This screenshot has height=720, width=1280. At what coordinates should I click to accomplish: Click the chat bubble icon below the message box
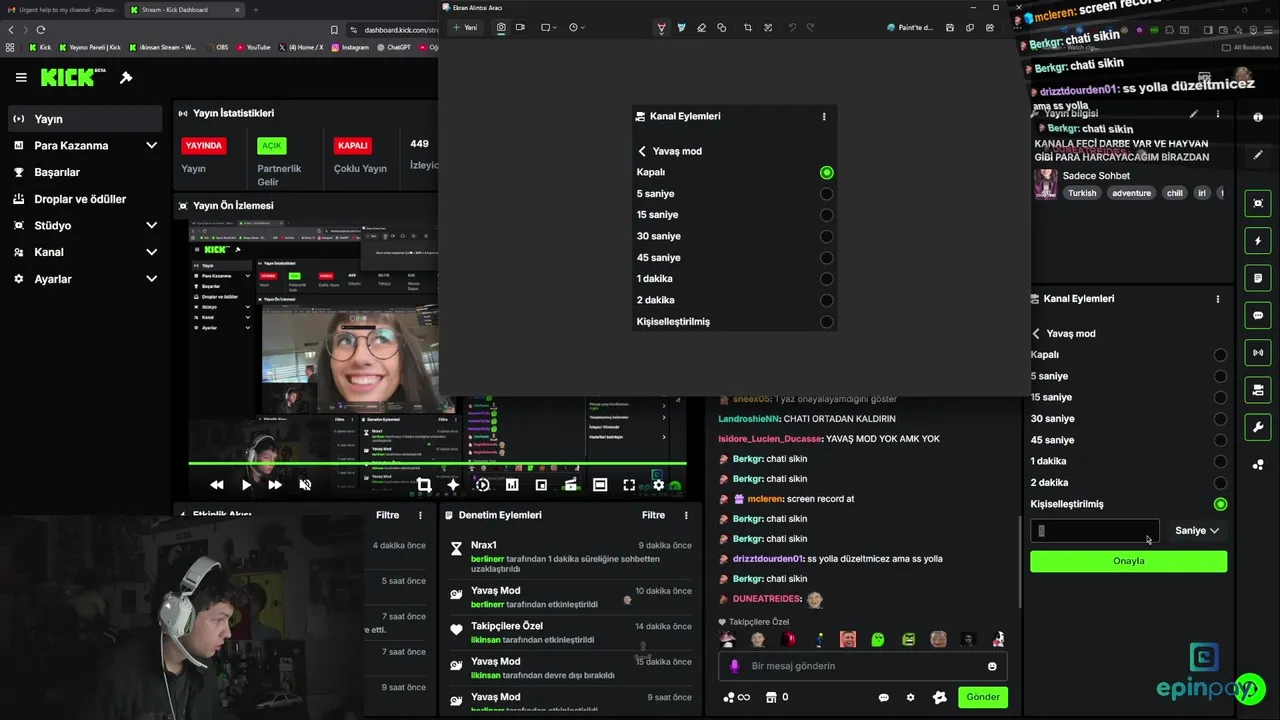pyautogui.click(x=883, y=697)
